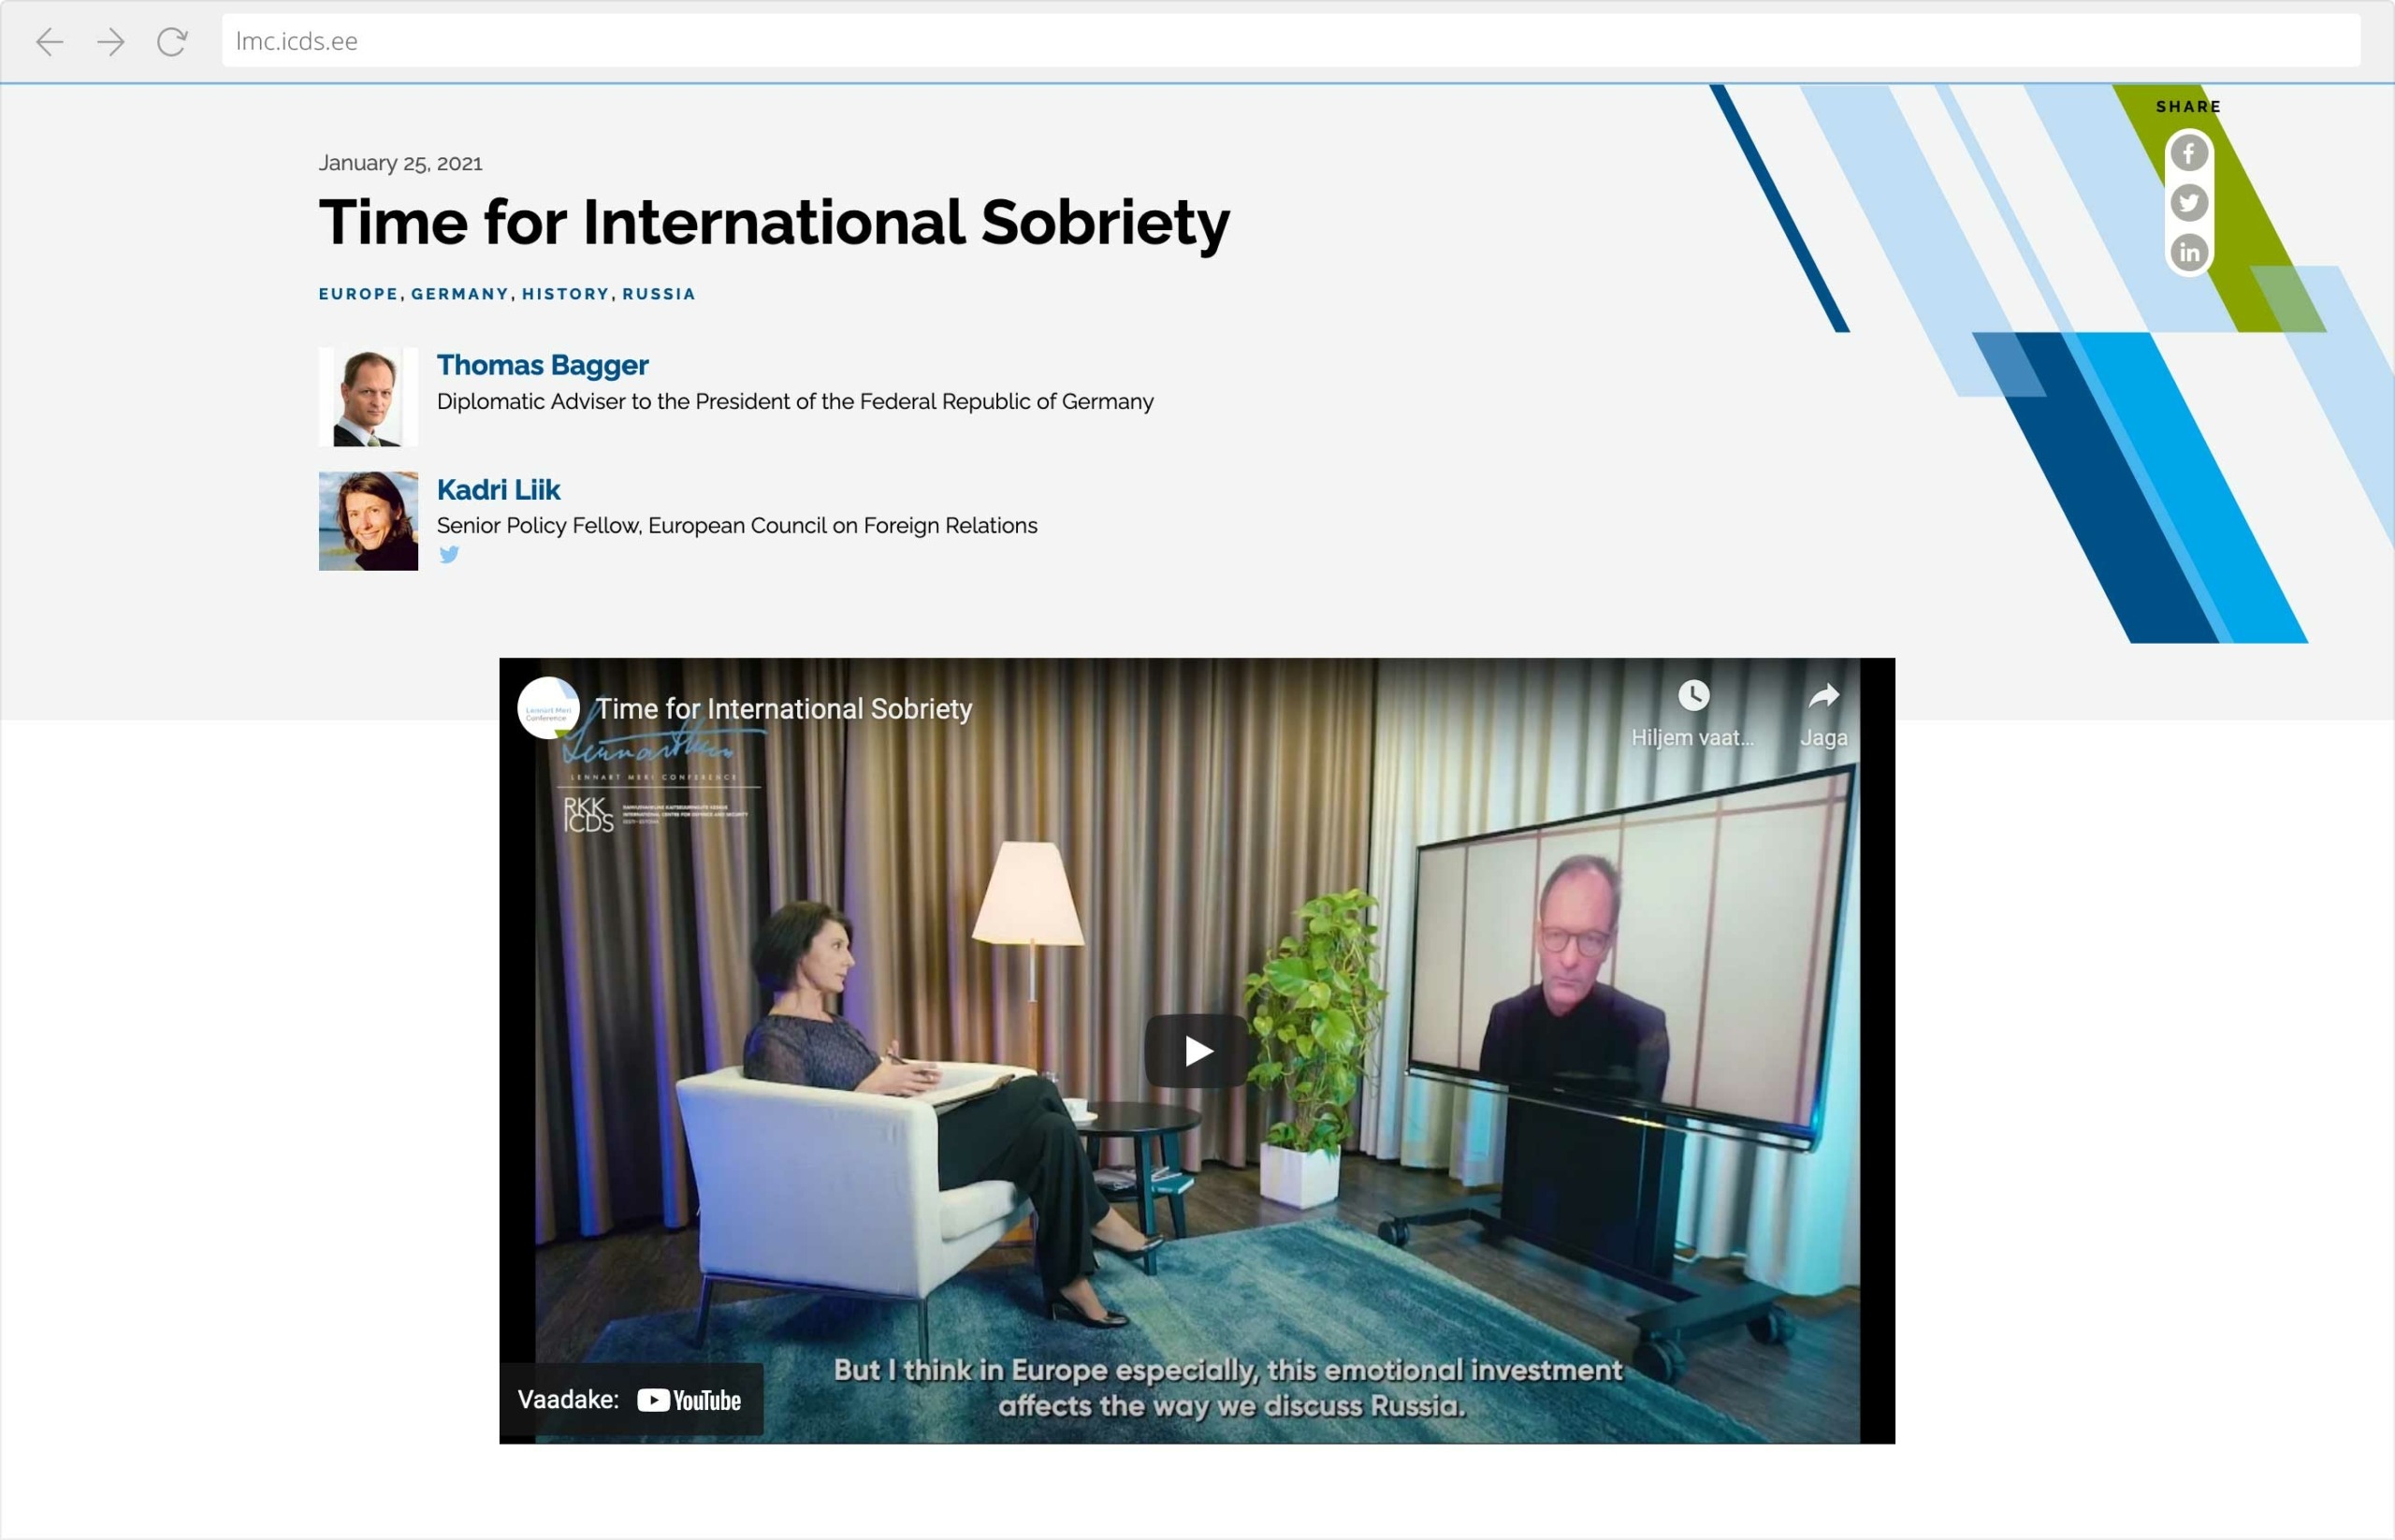This screenshot has width=2395, height=1540.
Task: Share article on LinkedIn
Action: point(2188,252)
